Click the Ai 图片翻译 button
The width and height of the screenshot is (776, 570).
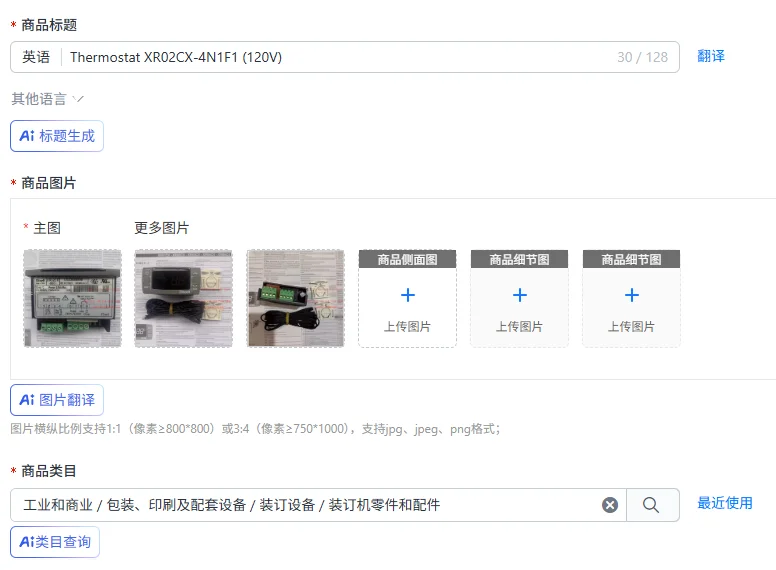click(x=57, y=400)
